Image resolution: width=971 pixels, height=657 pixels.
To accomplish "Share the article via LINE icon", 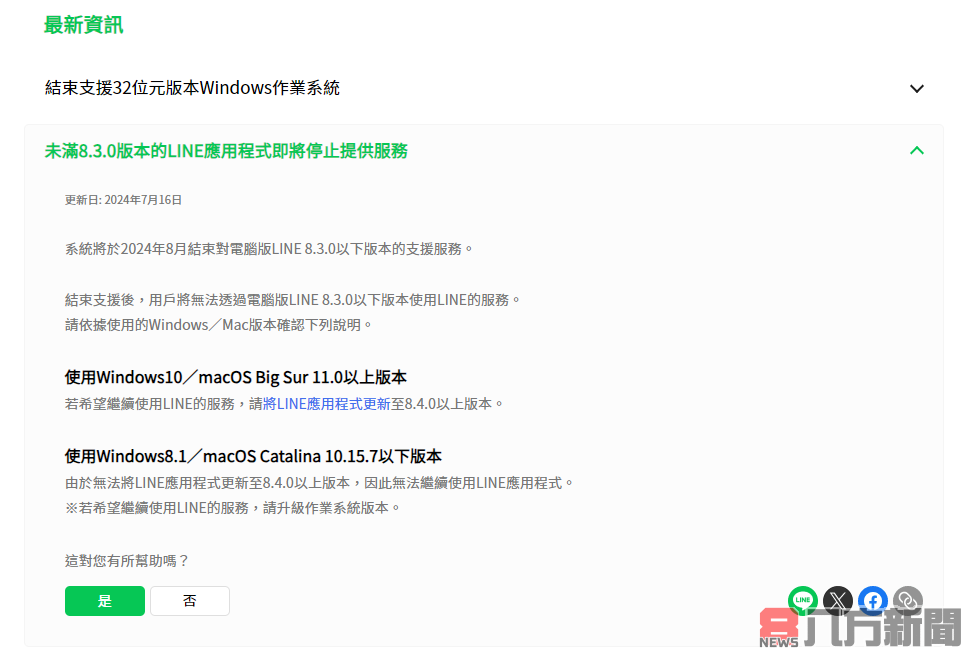I will [x=803, y=600].
